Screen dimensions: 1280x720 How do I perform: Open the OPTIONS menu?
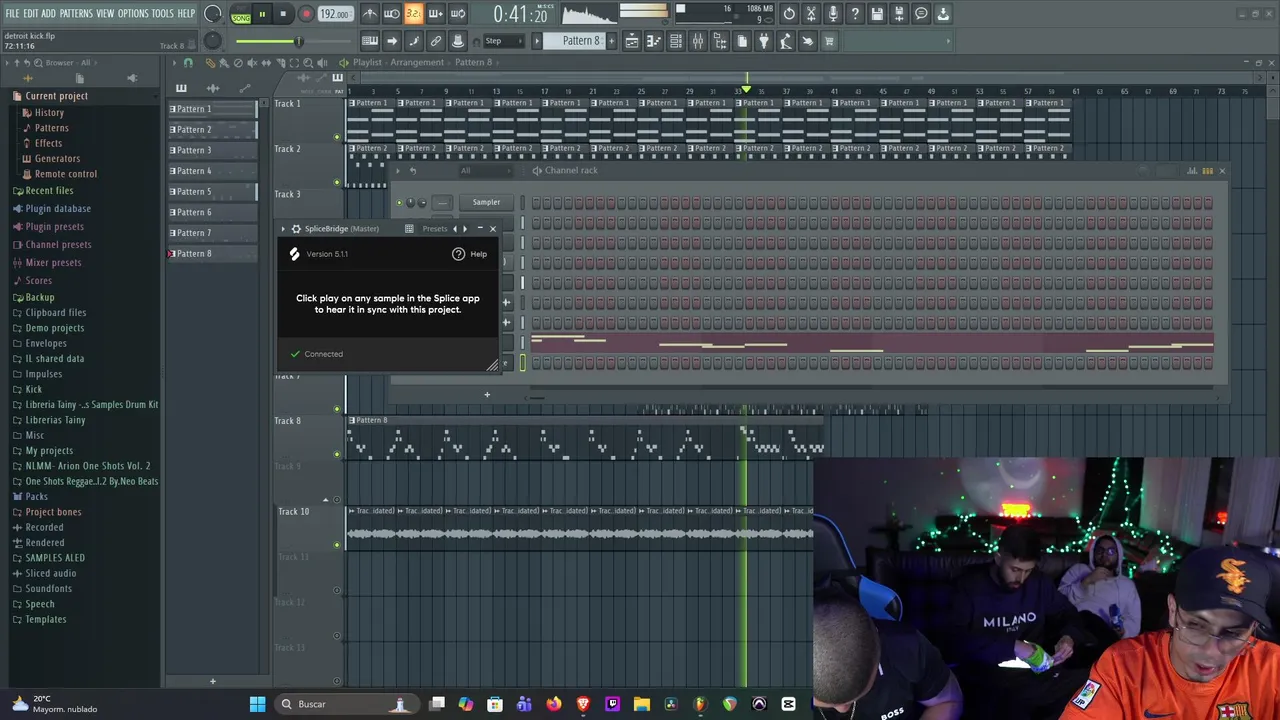tap(133, 14)
